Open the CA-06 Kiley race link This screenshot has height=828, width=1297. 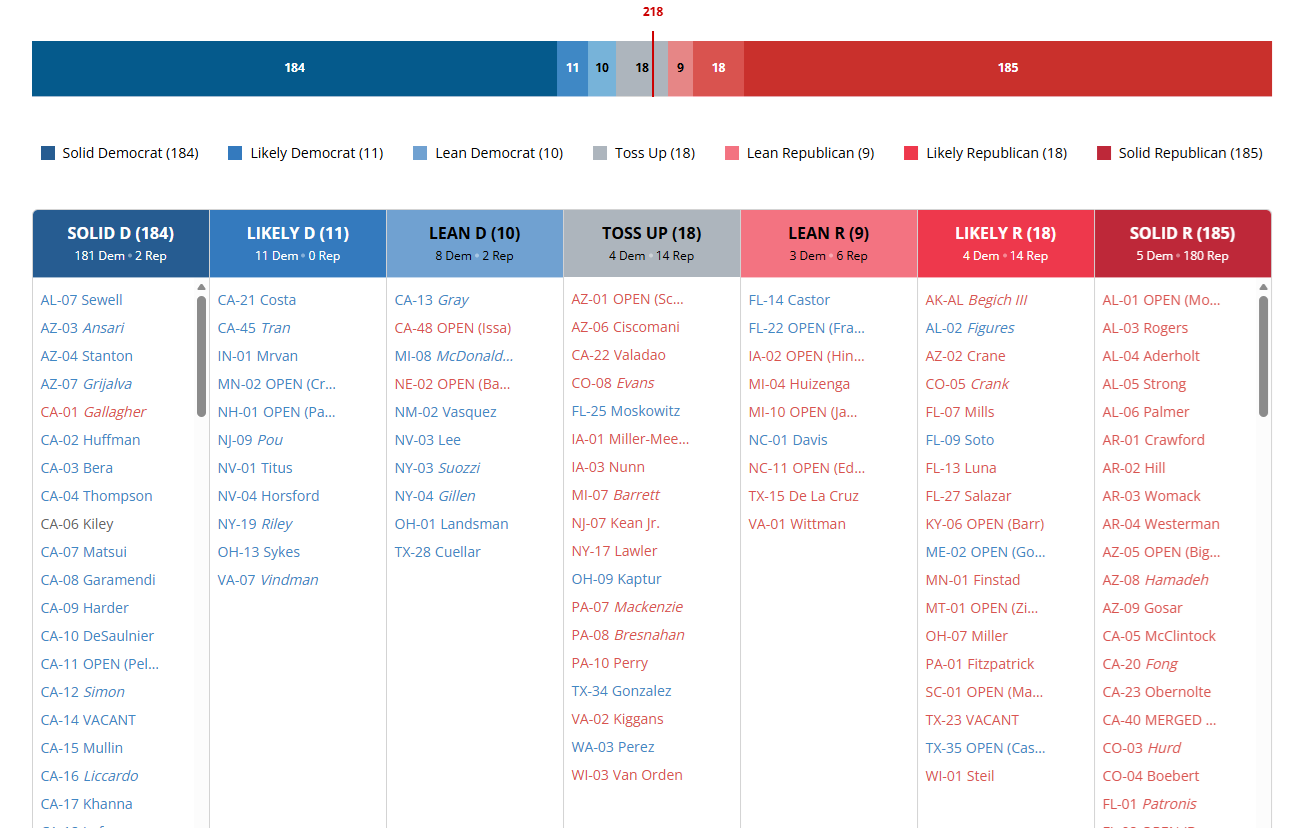coord(77,524)
